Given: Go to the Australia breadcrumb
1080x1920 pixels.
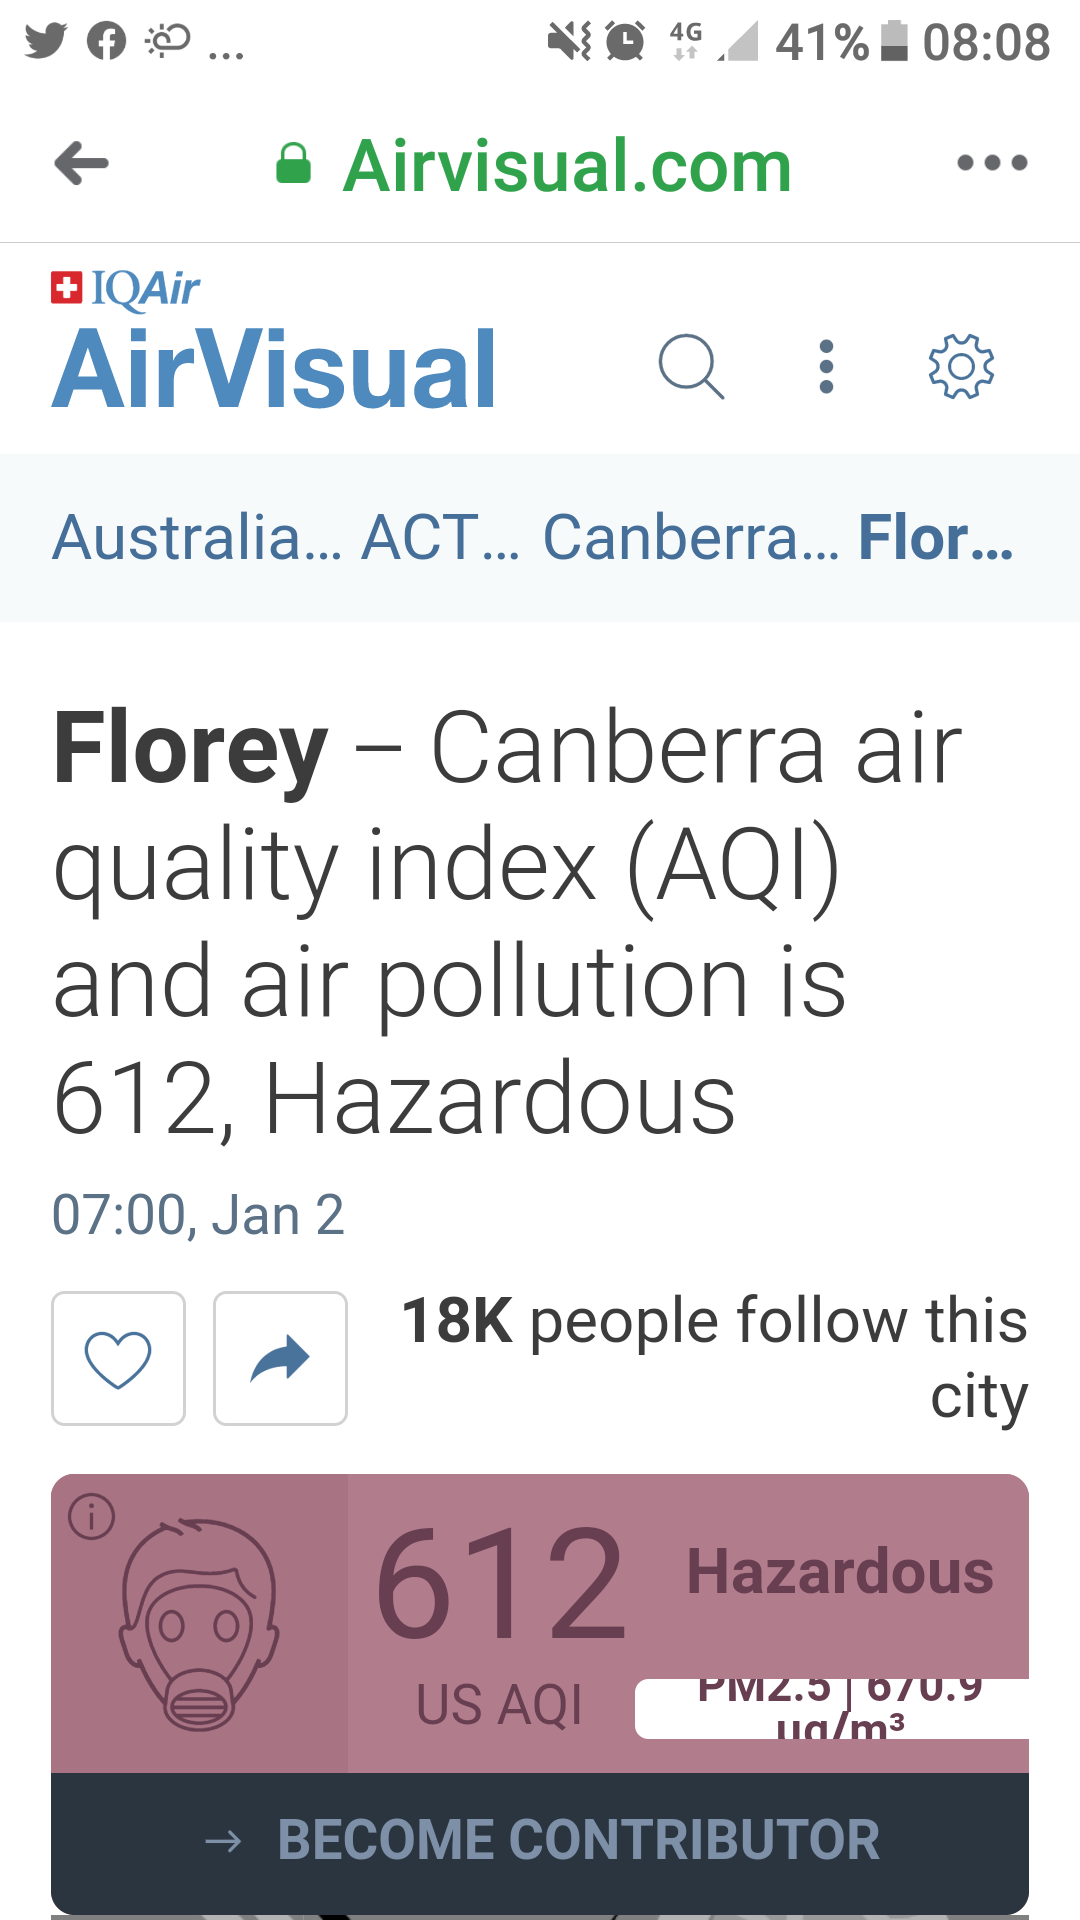Looking at the screenshot, I should coord(196,538).
